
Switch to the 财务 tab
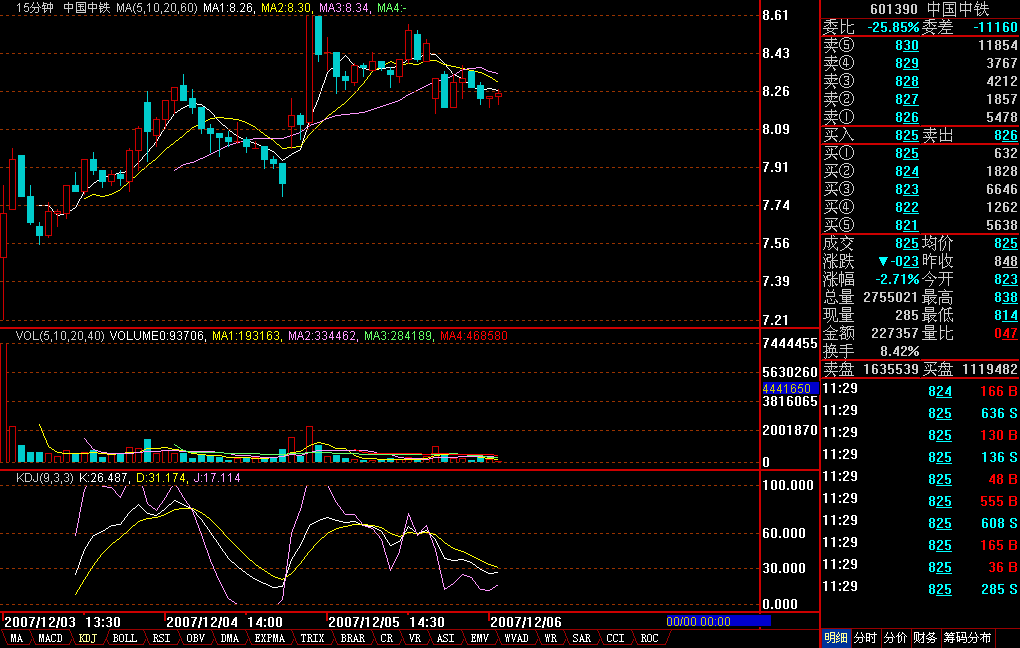[x=925, y=638]
